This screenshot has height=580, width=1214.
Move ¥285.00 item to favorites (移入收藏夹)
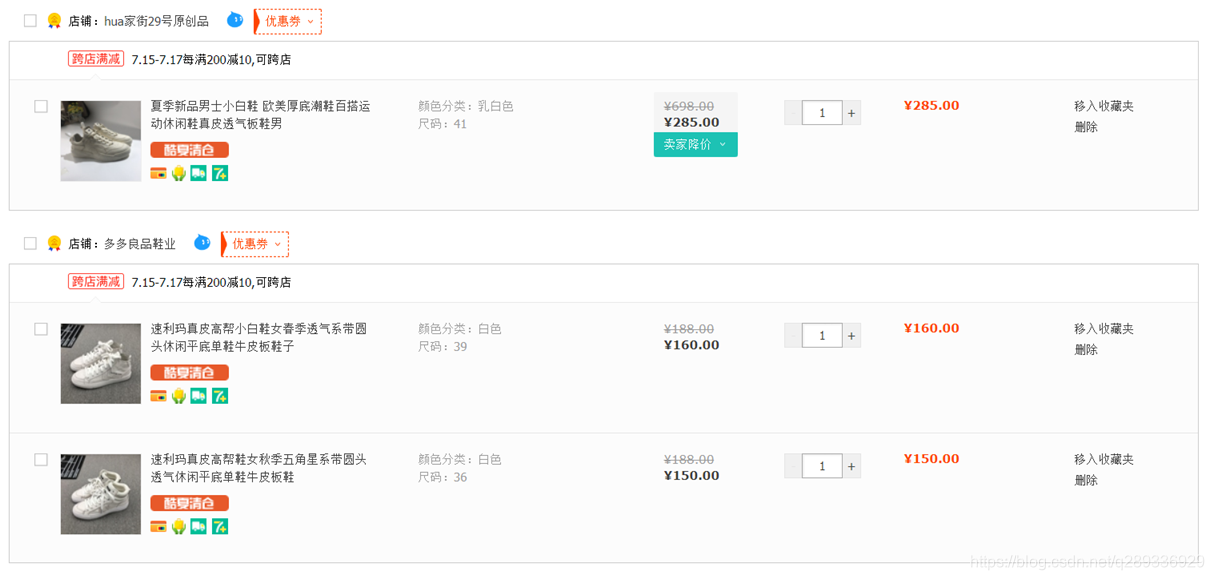[1104, 106]
